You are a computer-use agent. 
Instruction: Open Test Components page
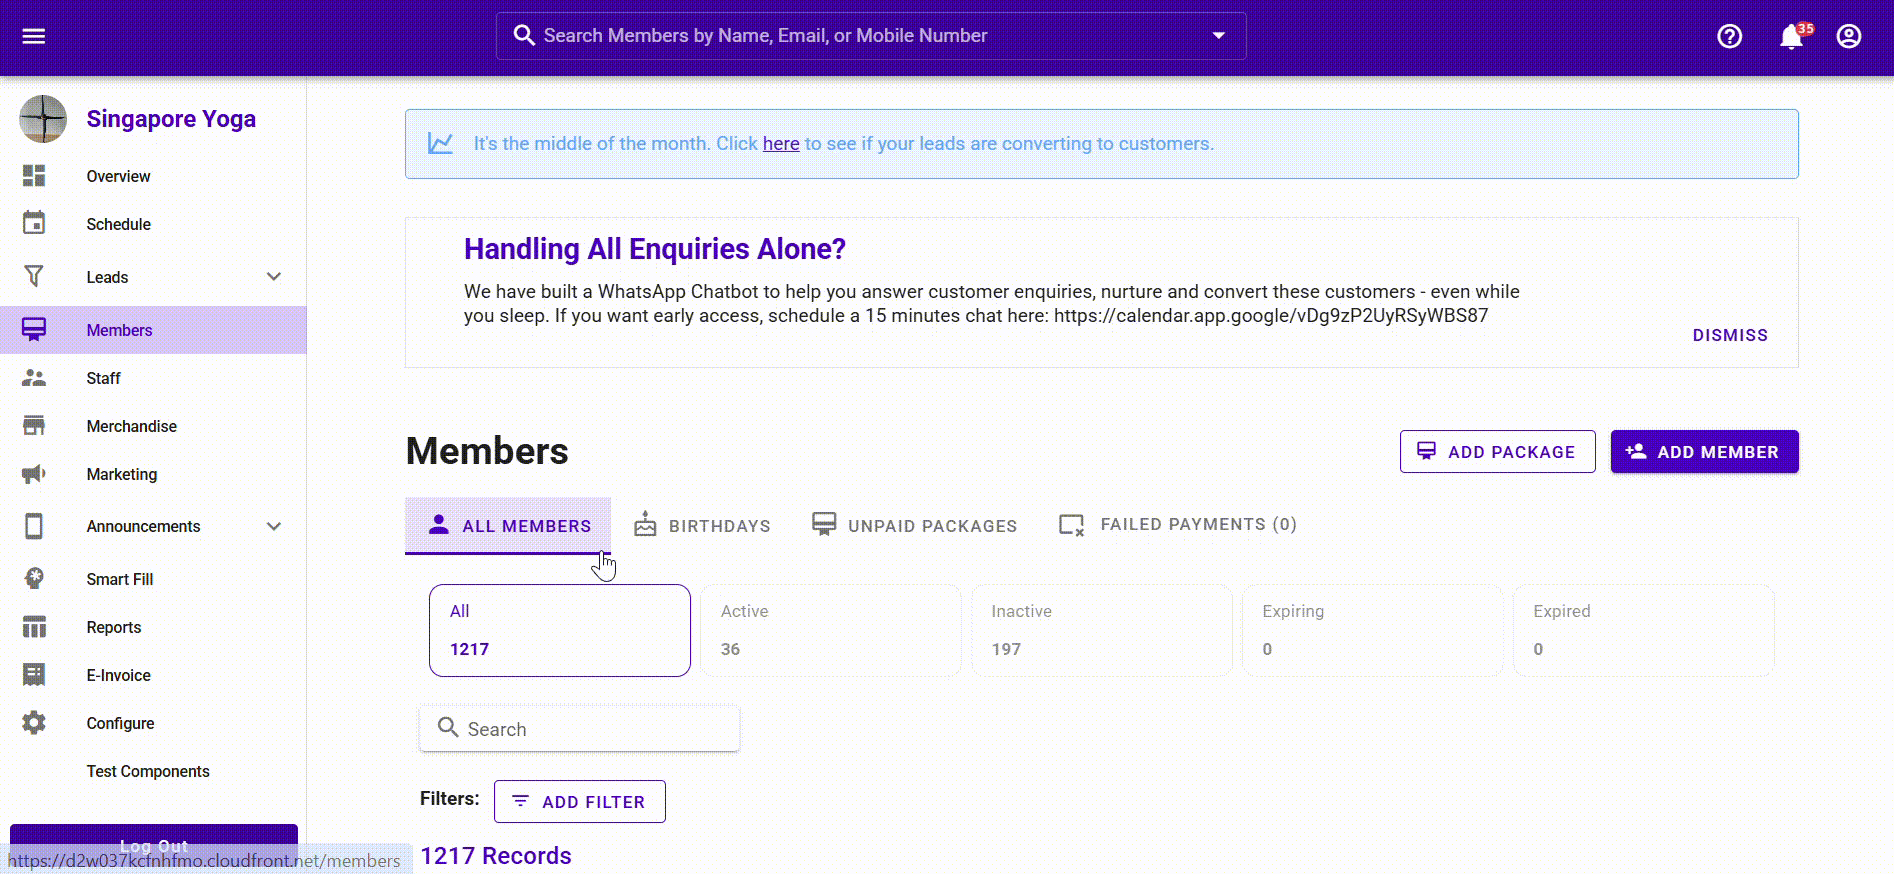[148, 771]
